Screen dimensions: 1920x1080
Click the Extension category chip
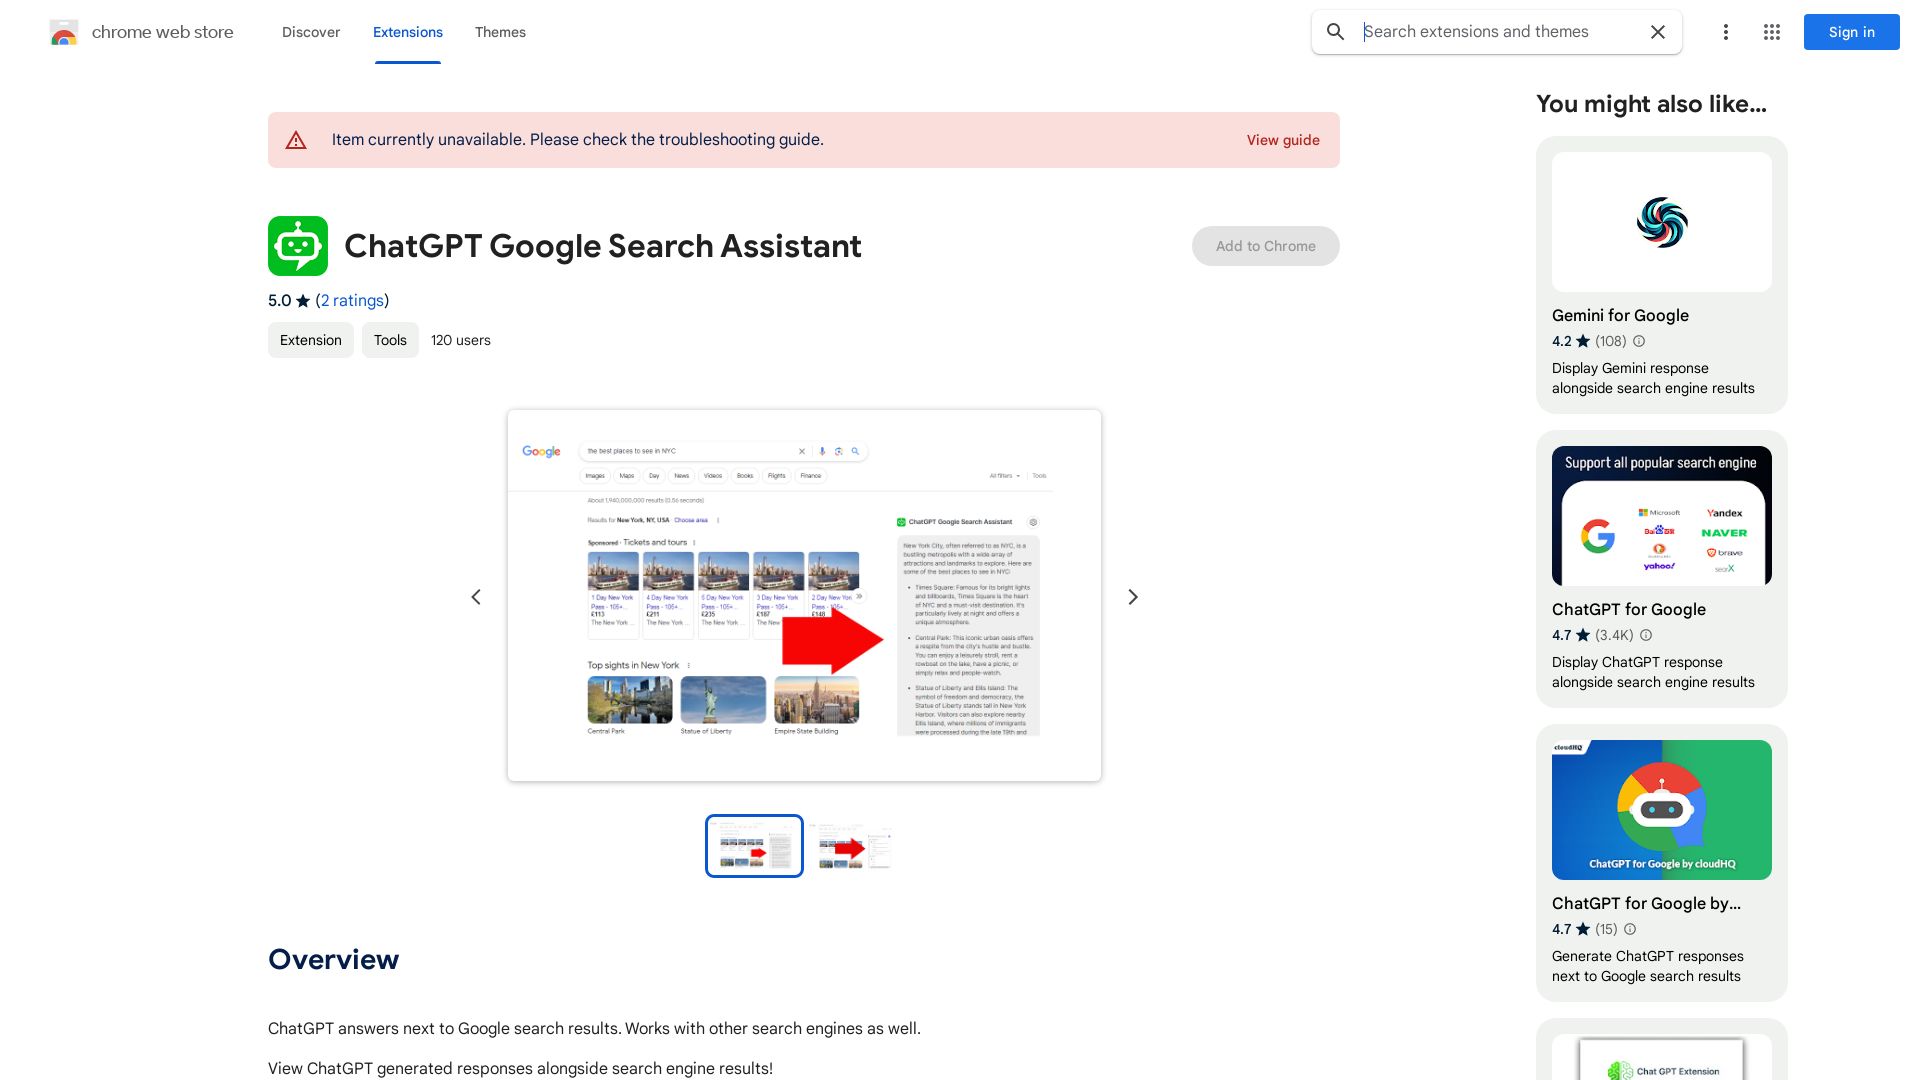(311, 340)
